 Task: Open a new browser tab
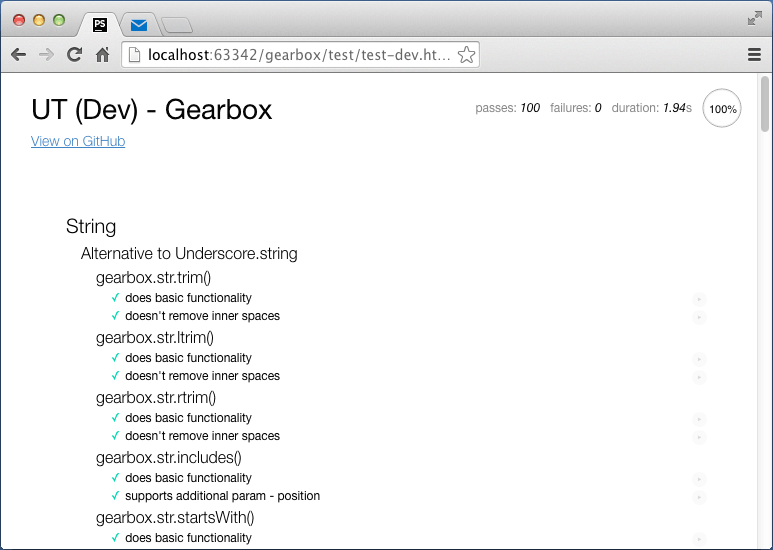click(177, 25)
